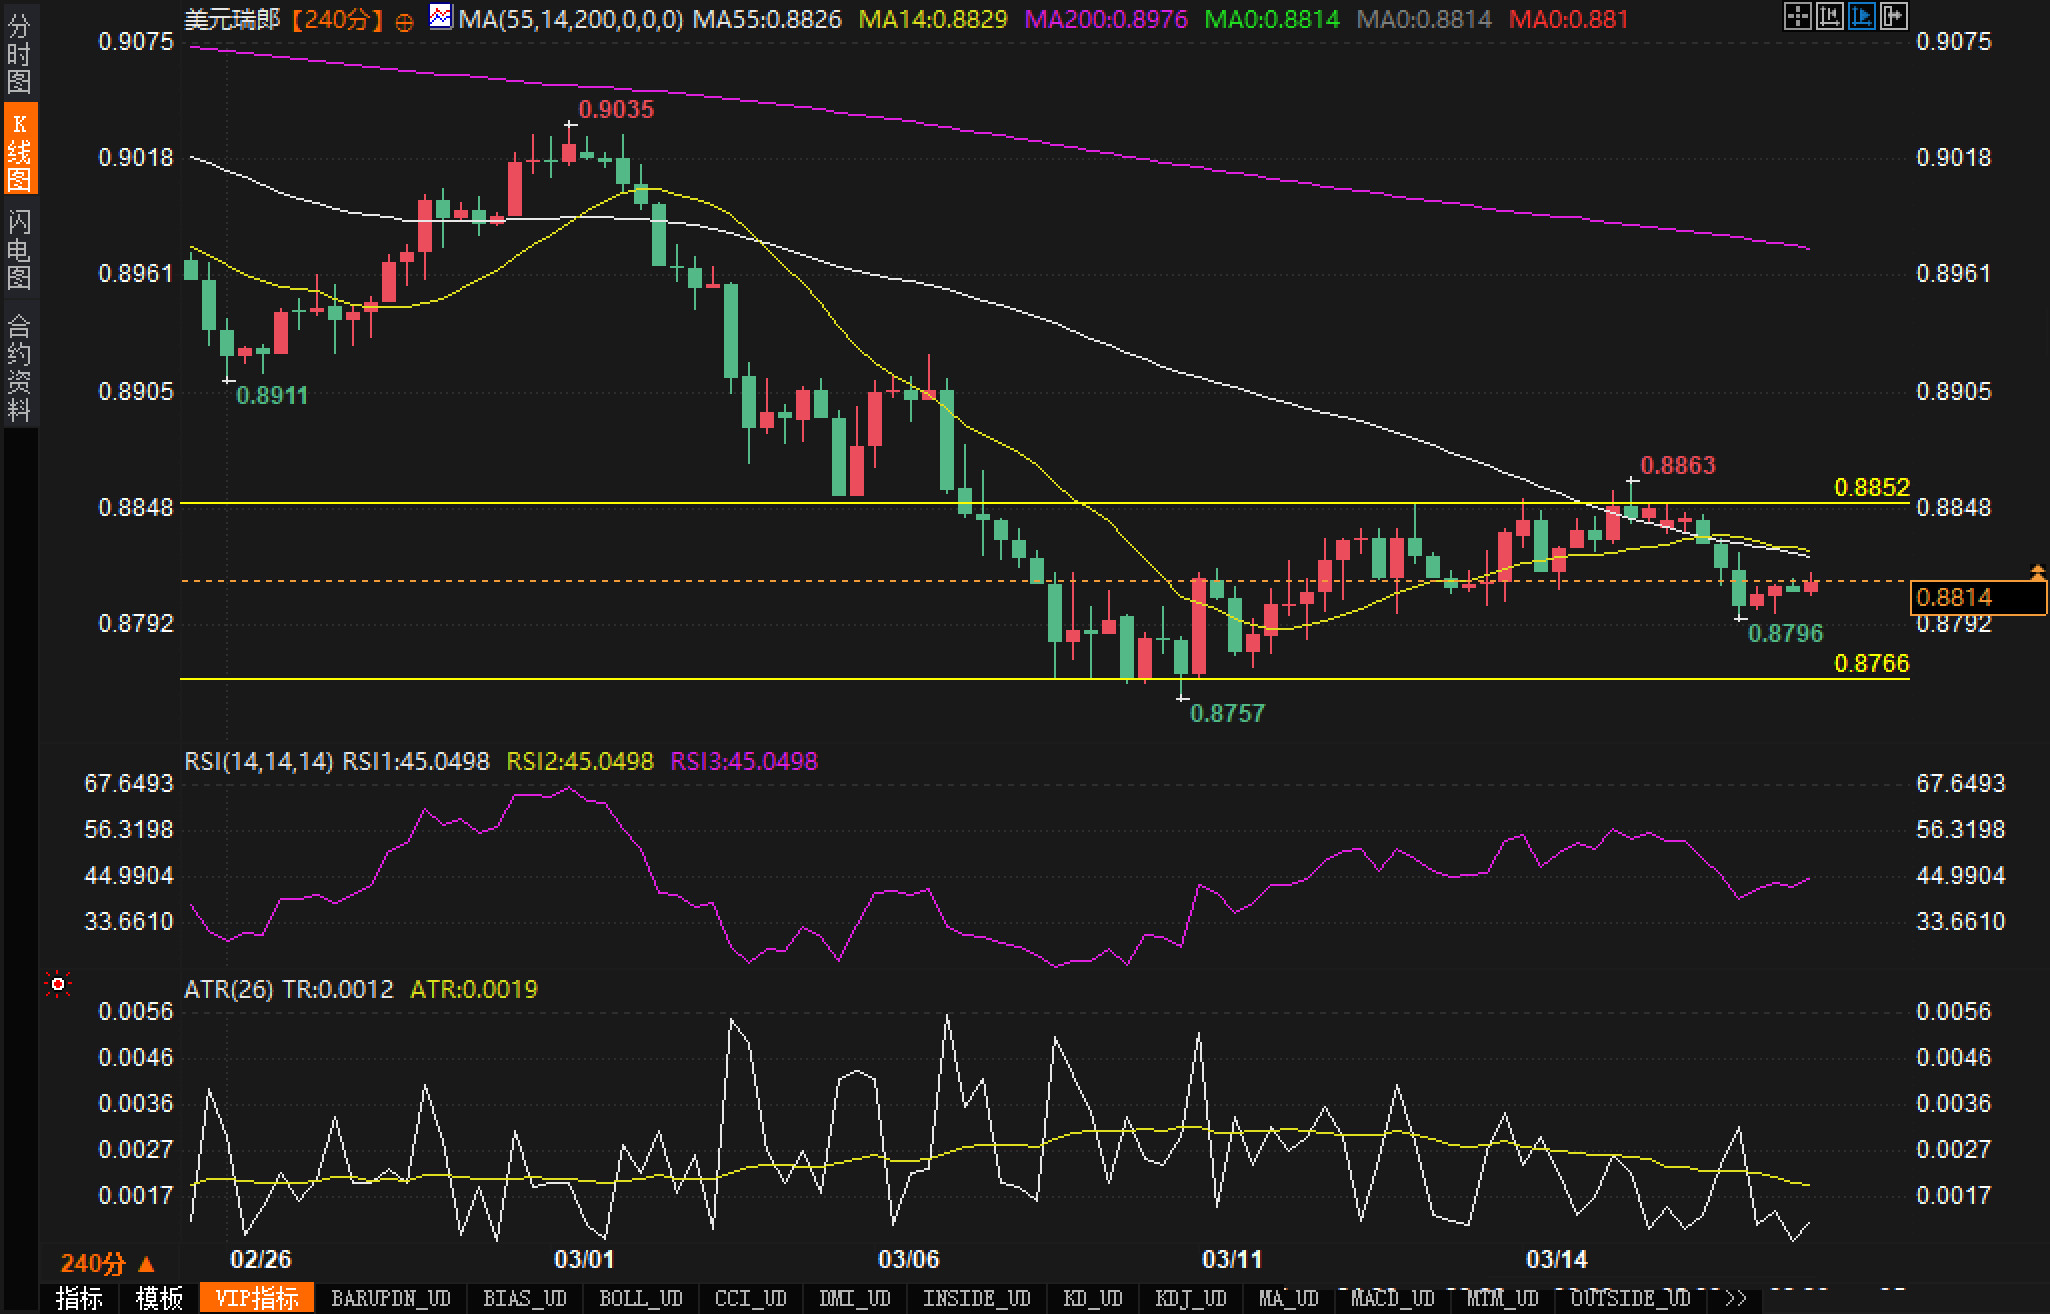Switch to 分时图 side tab
Viewport: 2050px width, 1314px height.
pyautogui.click(x=19, y=54)
